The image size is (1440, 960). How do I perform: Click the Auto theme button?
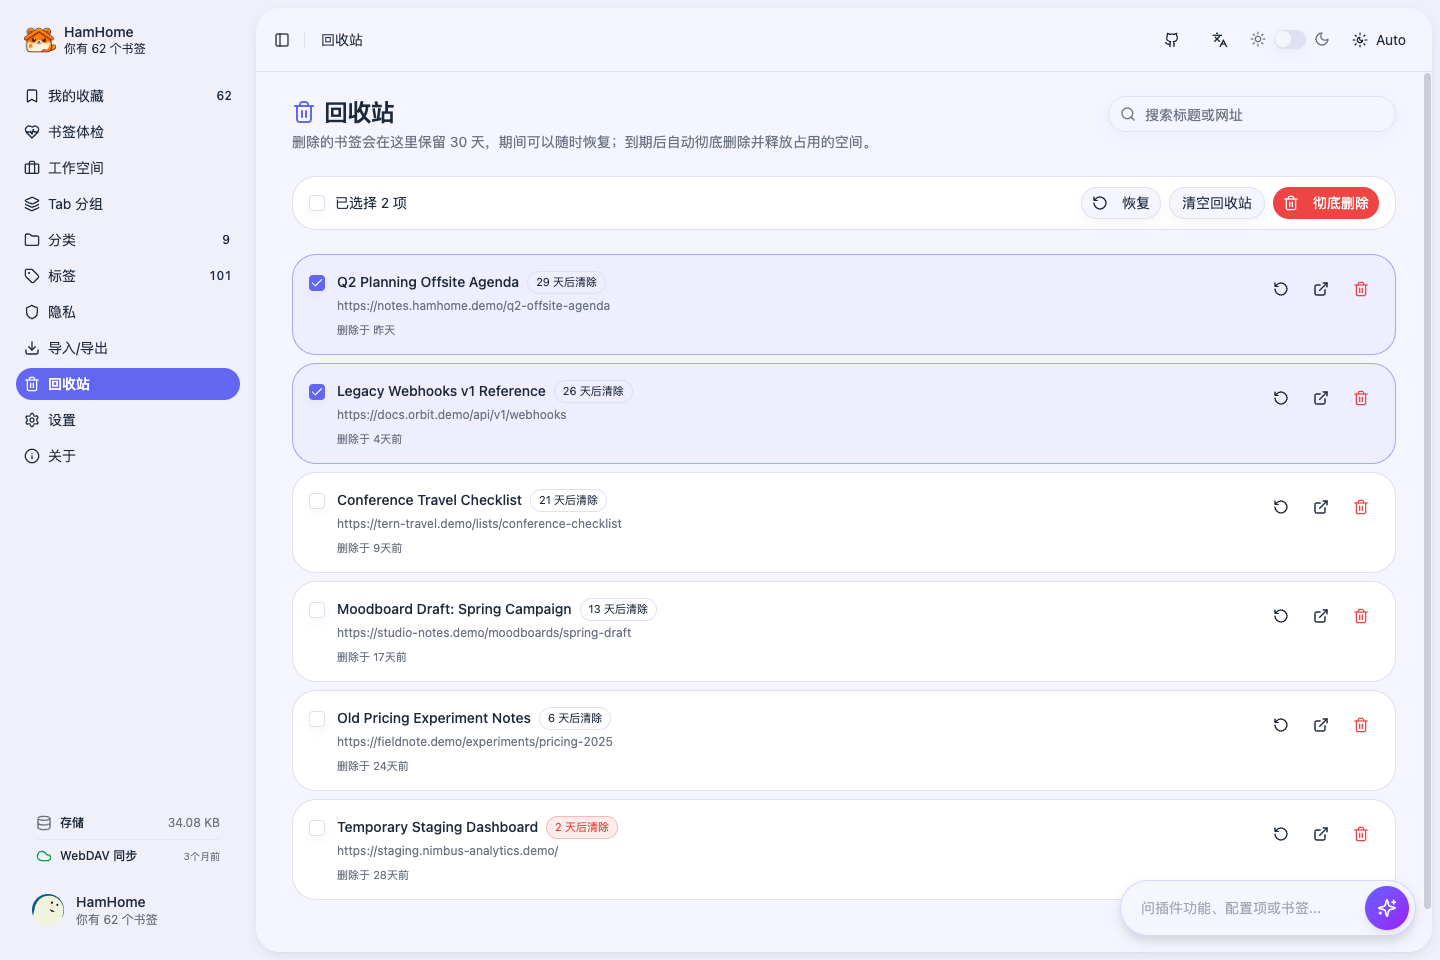pos(1379,40)
